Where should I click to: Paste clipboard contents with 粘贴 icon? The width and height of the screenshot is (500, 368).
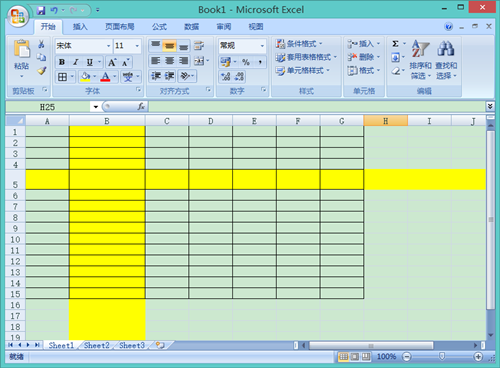[x=22, y=49]
